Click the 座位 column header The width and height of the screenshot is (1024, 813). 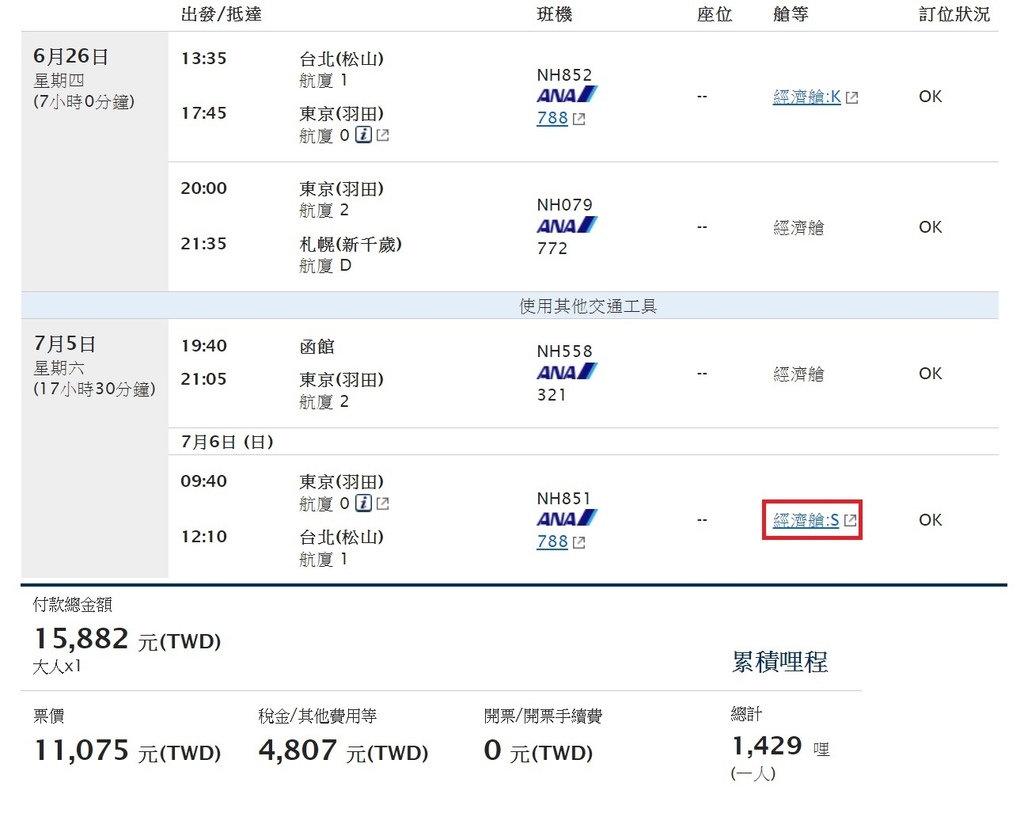tap(714, 14)
